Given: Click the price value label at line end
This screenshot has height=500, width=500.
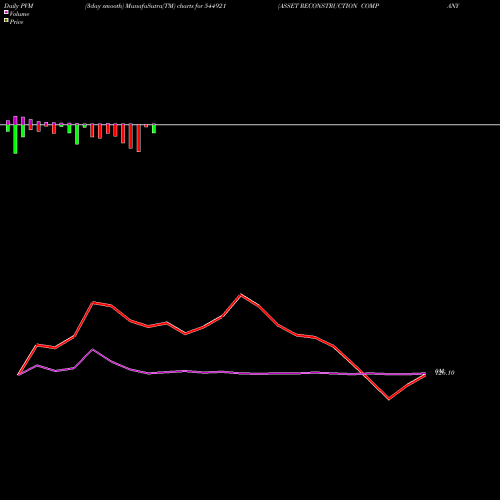Looking at the screenshot, I should [x=445, y=372].
